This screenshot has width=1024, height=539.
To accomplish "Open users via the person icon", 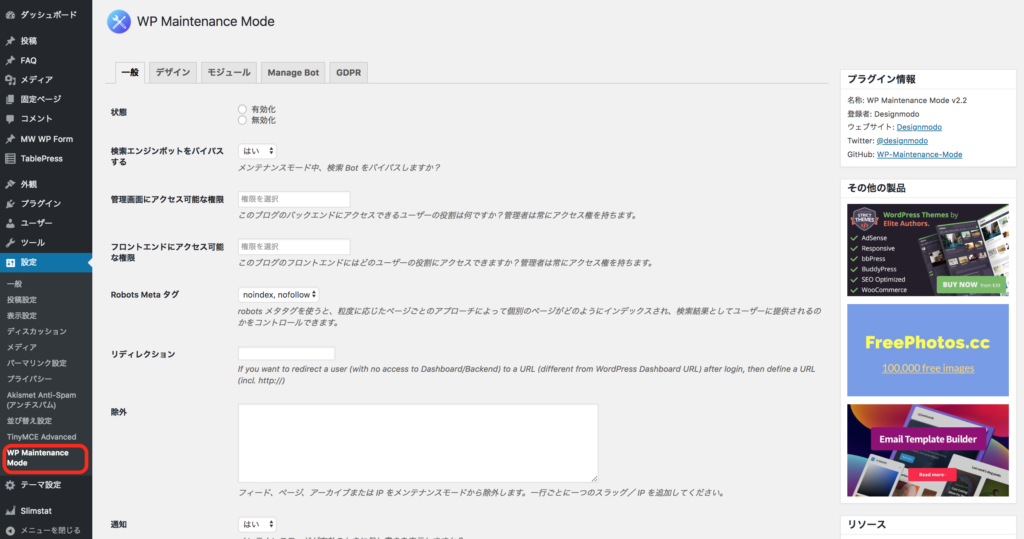I will point(10,223).
